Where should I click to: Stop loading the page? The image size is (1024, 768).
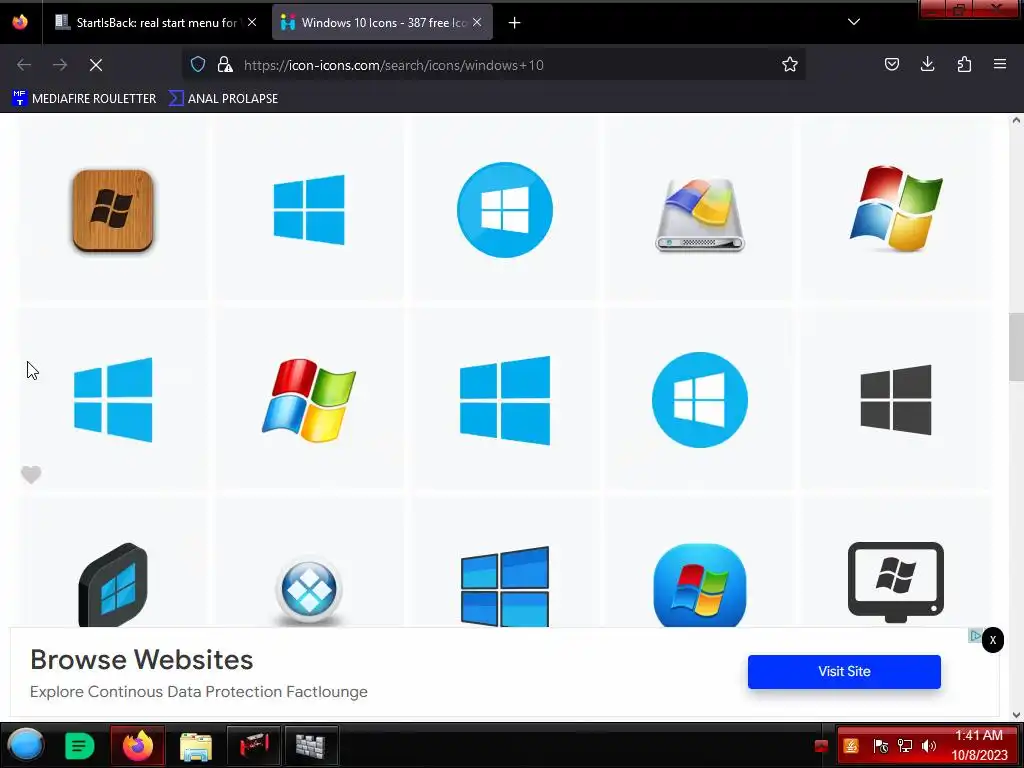pos(96,65)
